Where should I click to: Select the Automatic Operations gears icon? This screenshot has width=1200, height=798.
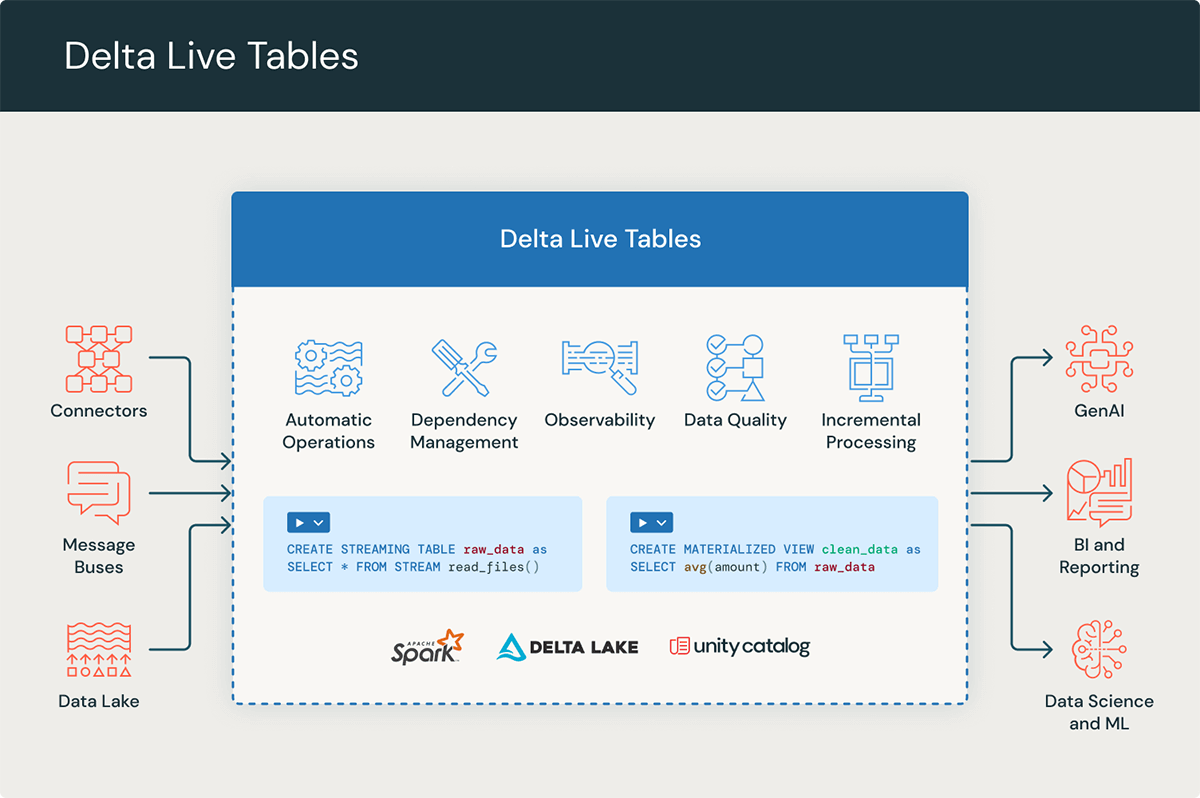[x=328, y=367]
